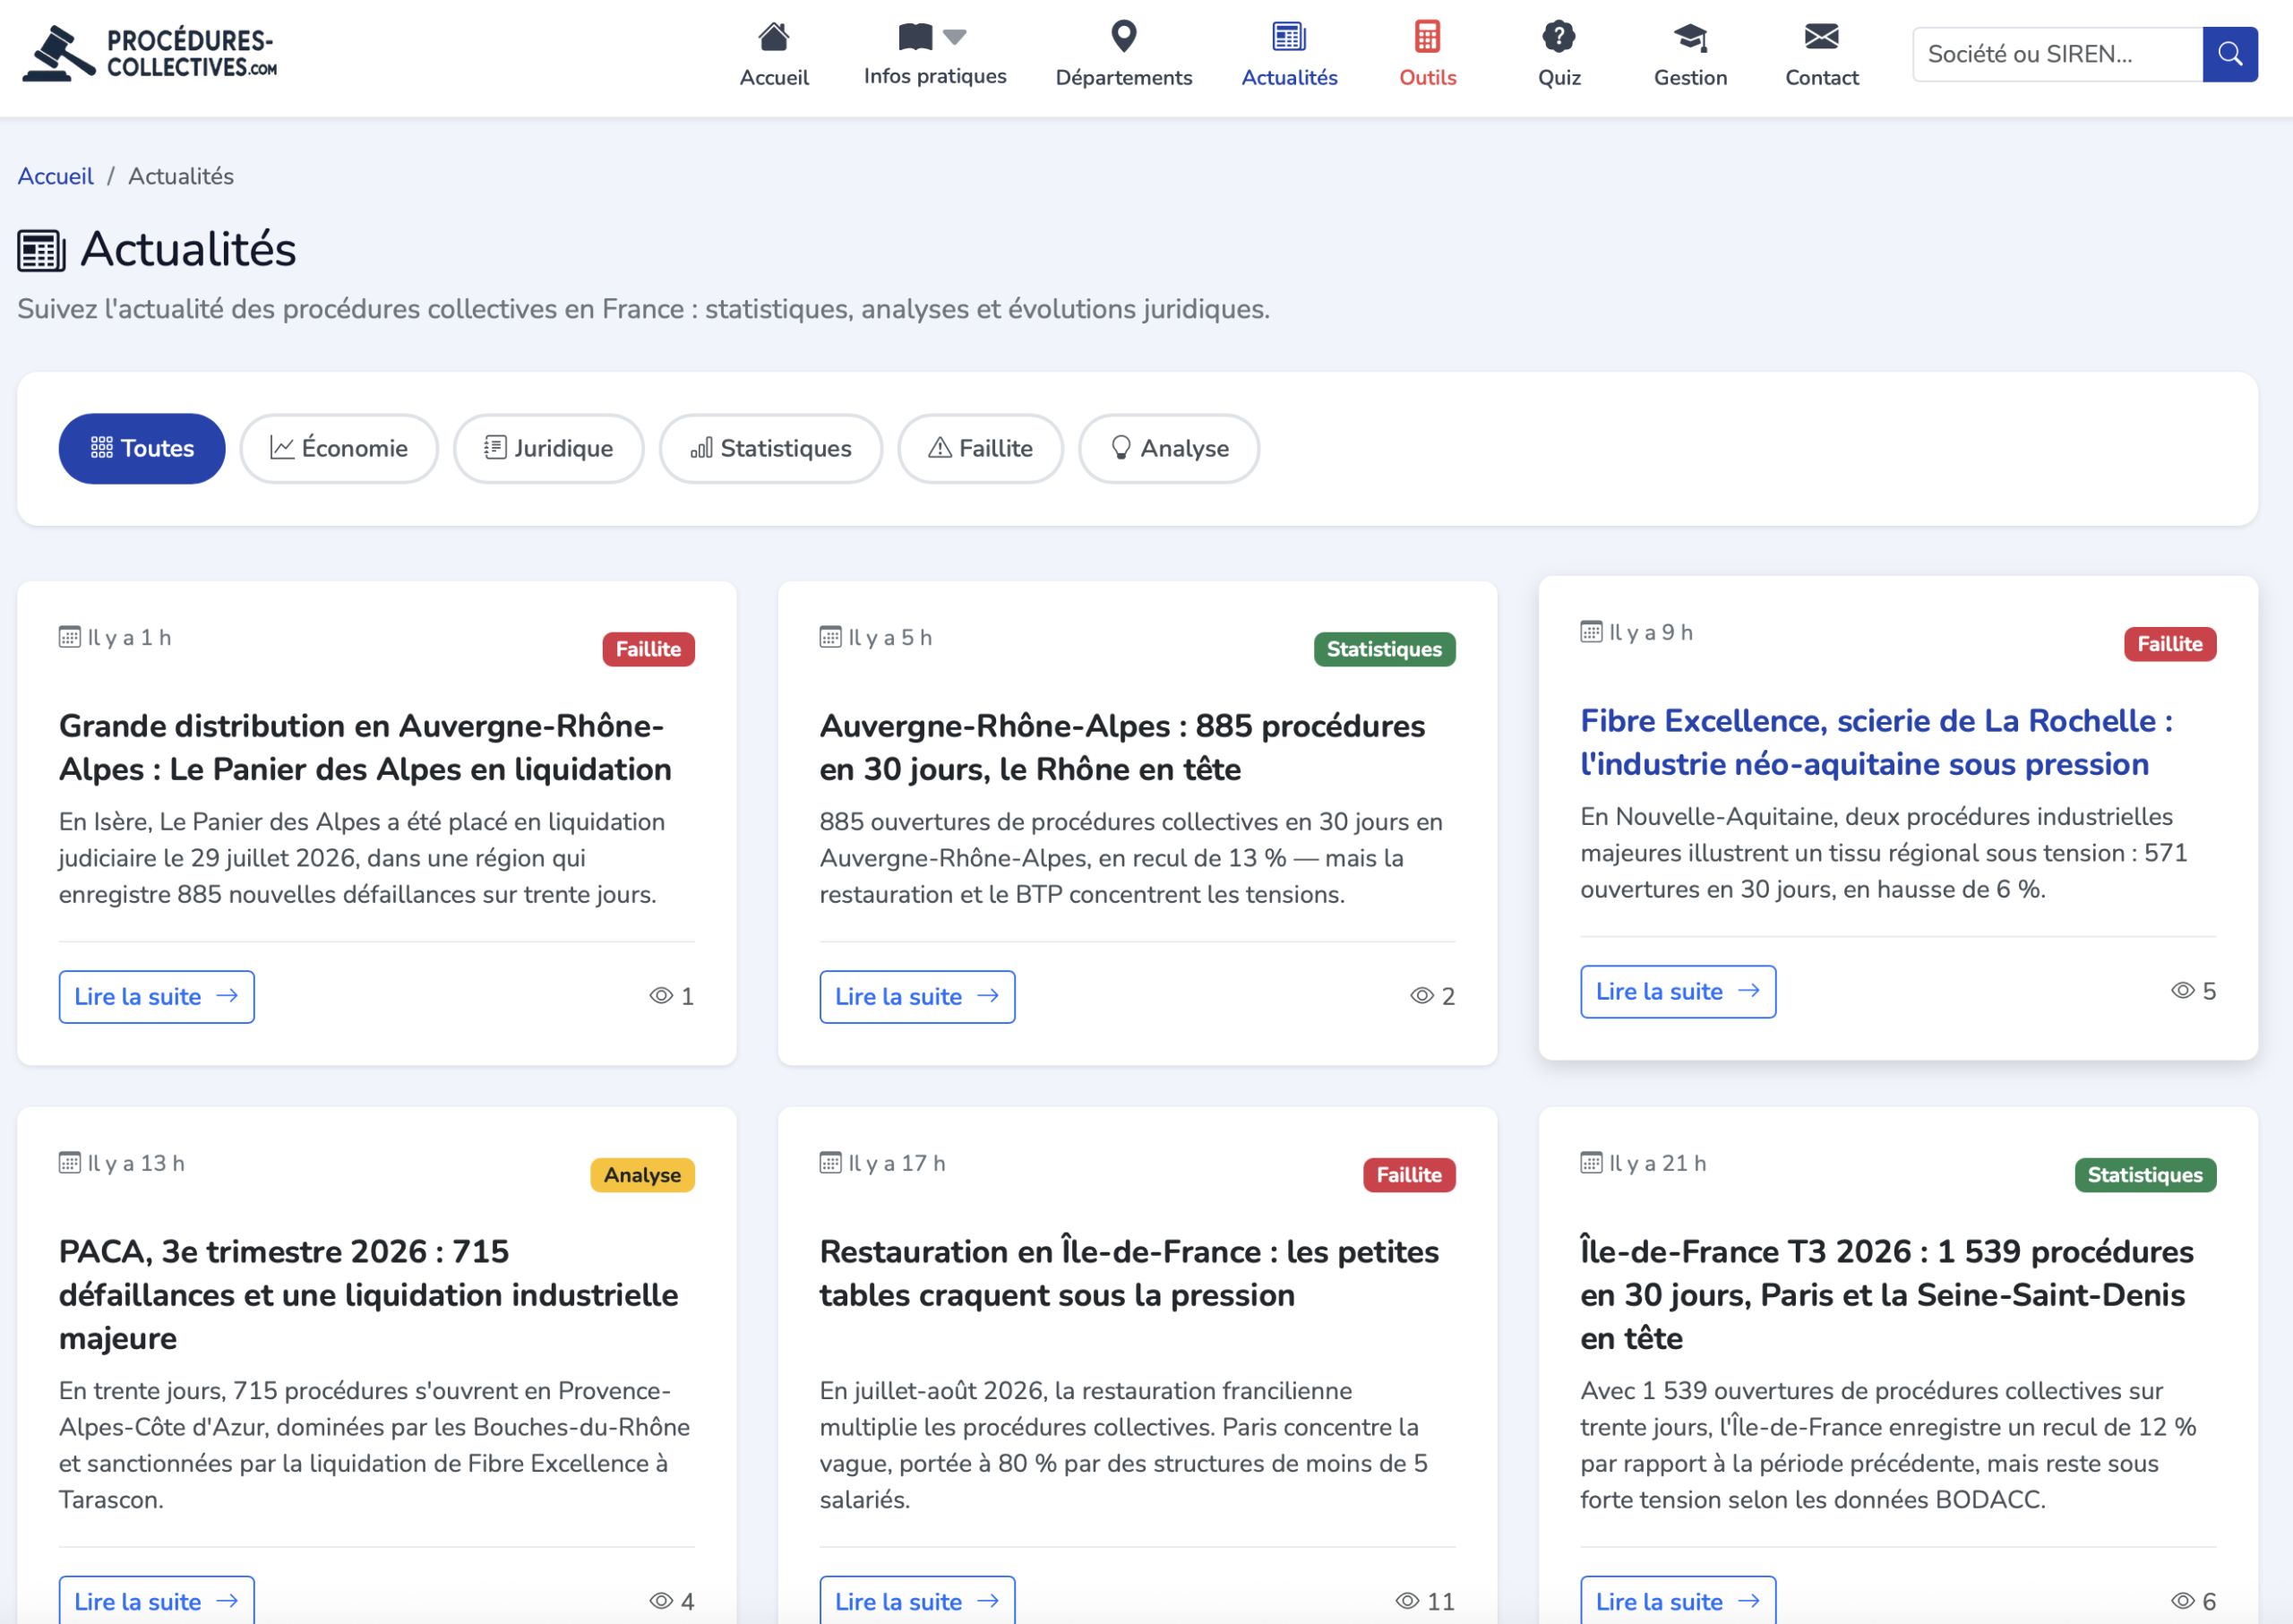The height and width of the screenshot is (1624, 2293).
Task: Click the Statistiques badge on Île-de-France T3 card
Action: (2145, 1175)
